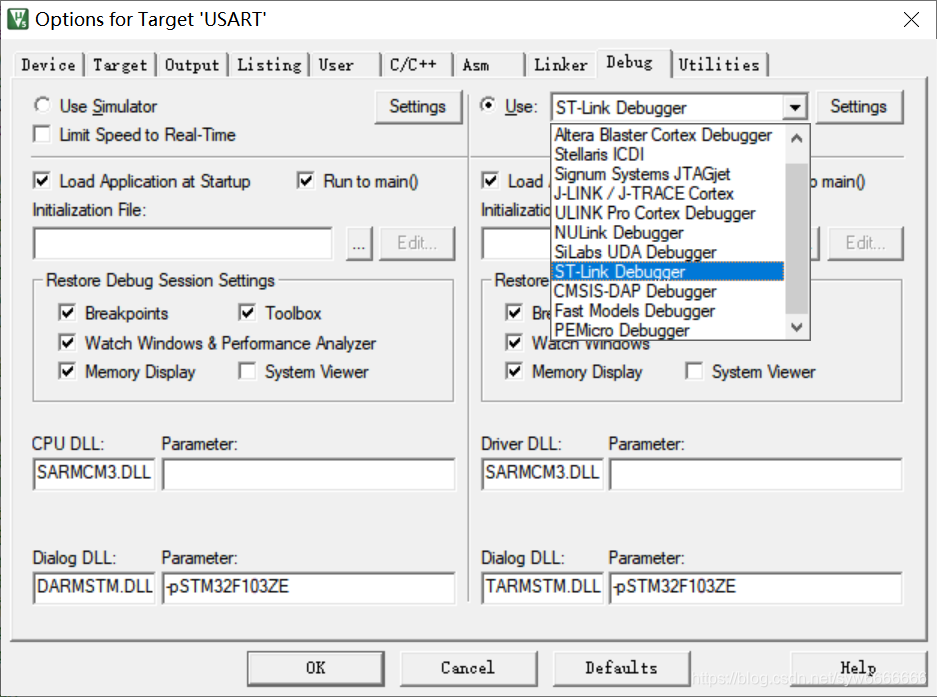
Task: Choose CMSIS-DAP Debugger option
Action: (667, 291)
